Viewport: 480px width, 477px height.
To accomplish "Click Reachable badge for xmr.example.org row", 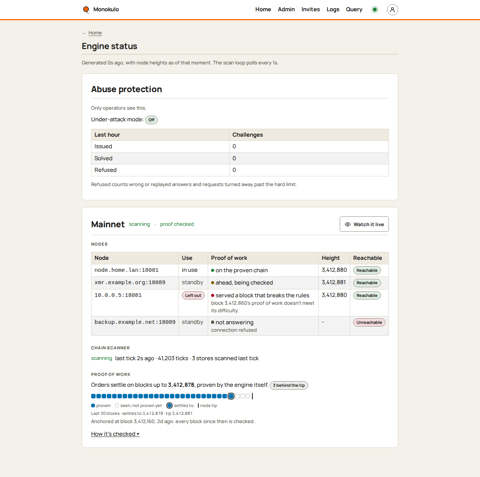I will [367, 283].
